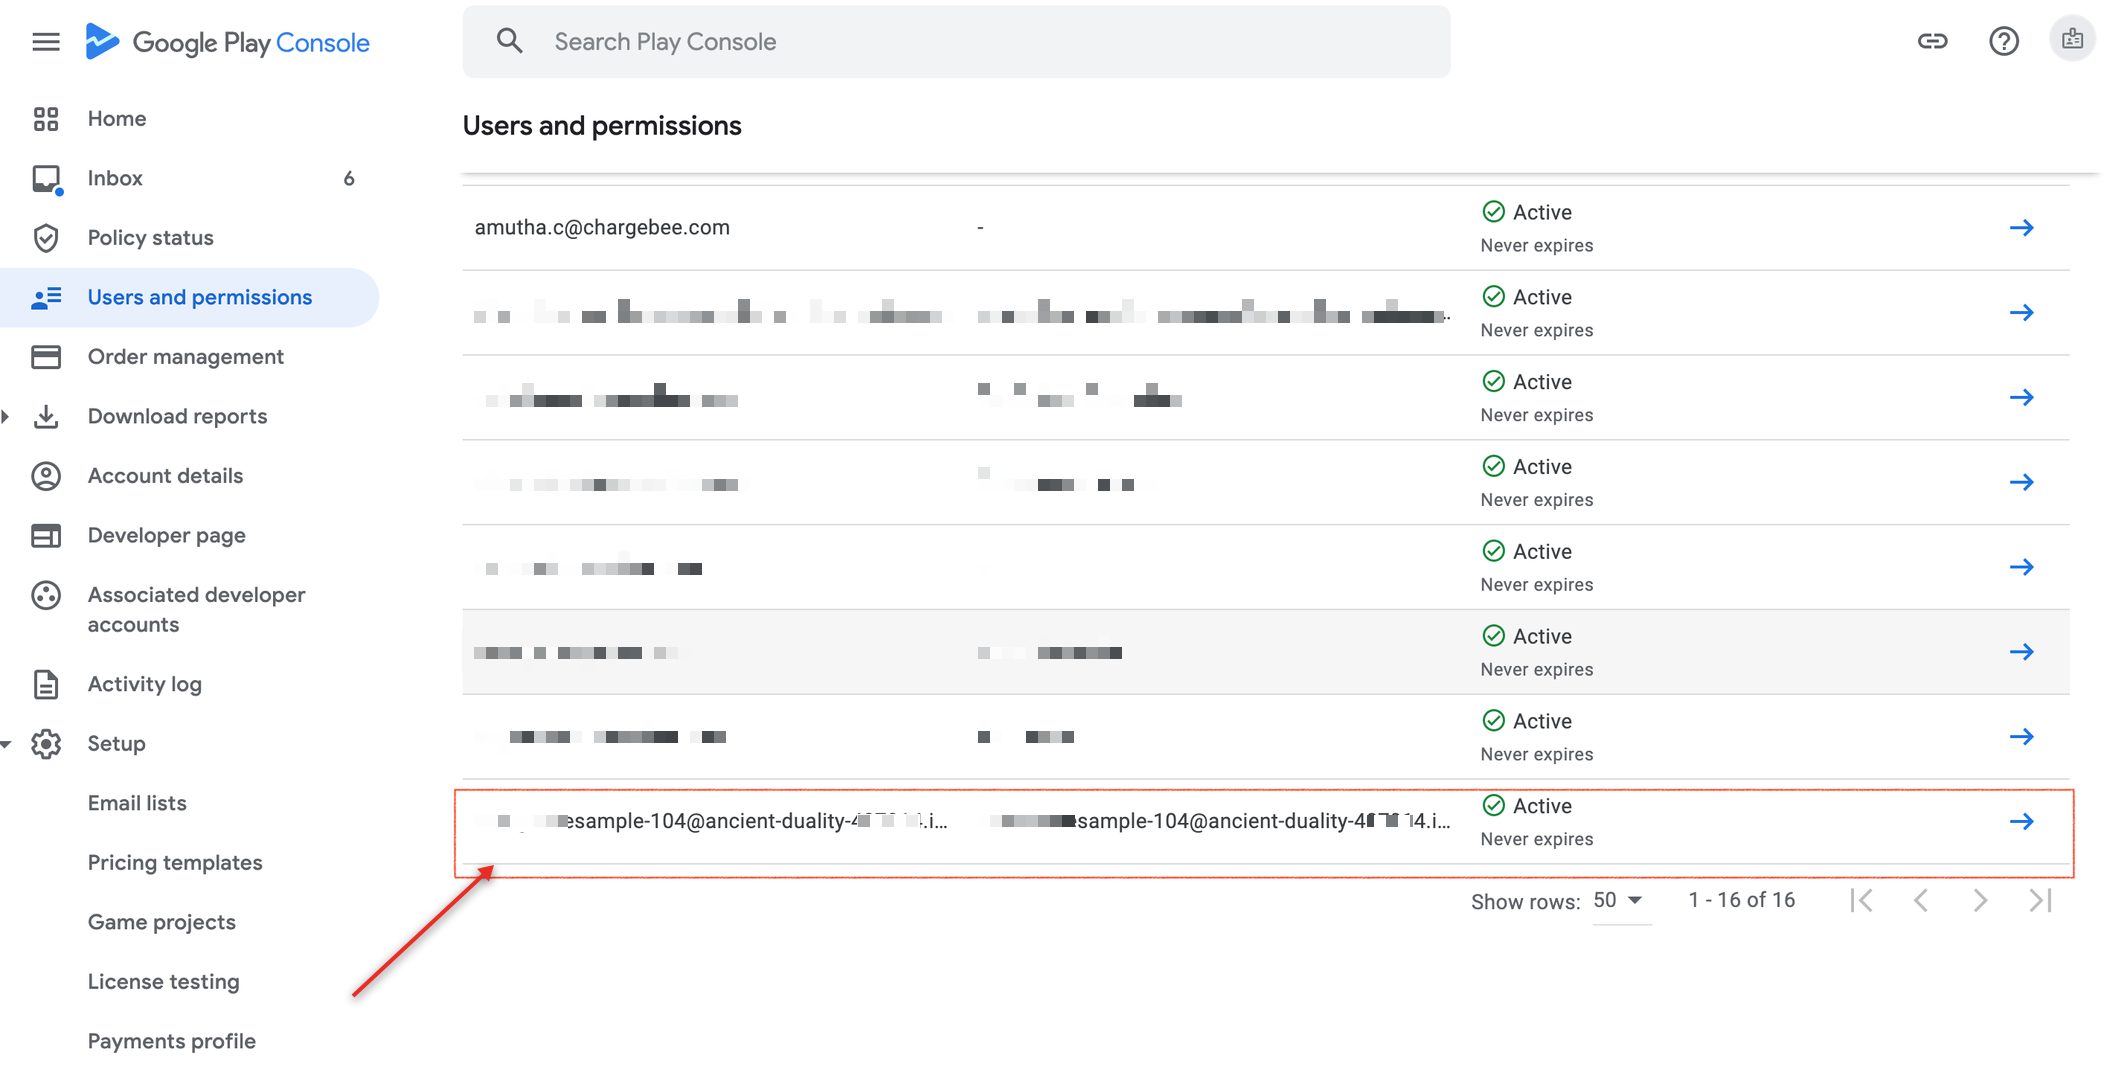Jump to the last page of users
The image size is (2104, 1073).
(2040, 901)
